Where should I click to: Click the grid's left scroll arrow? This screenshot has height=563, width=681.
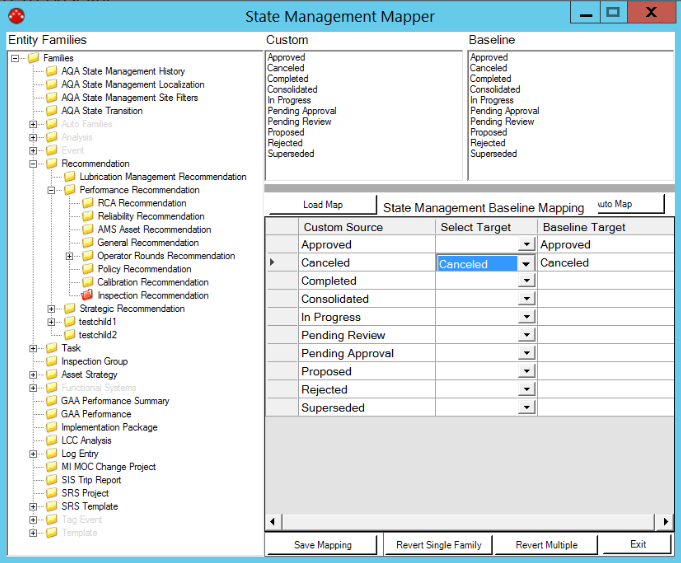pyautogui.click(x=273, y=521)
